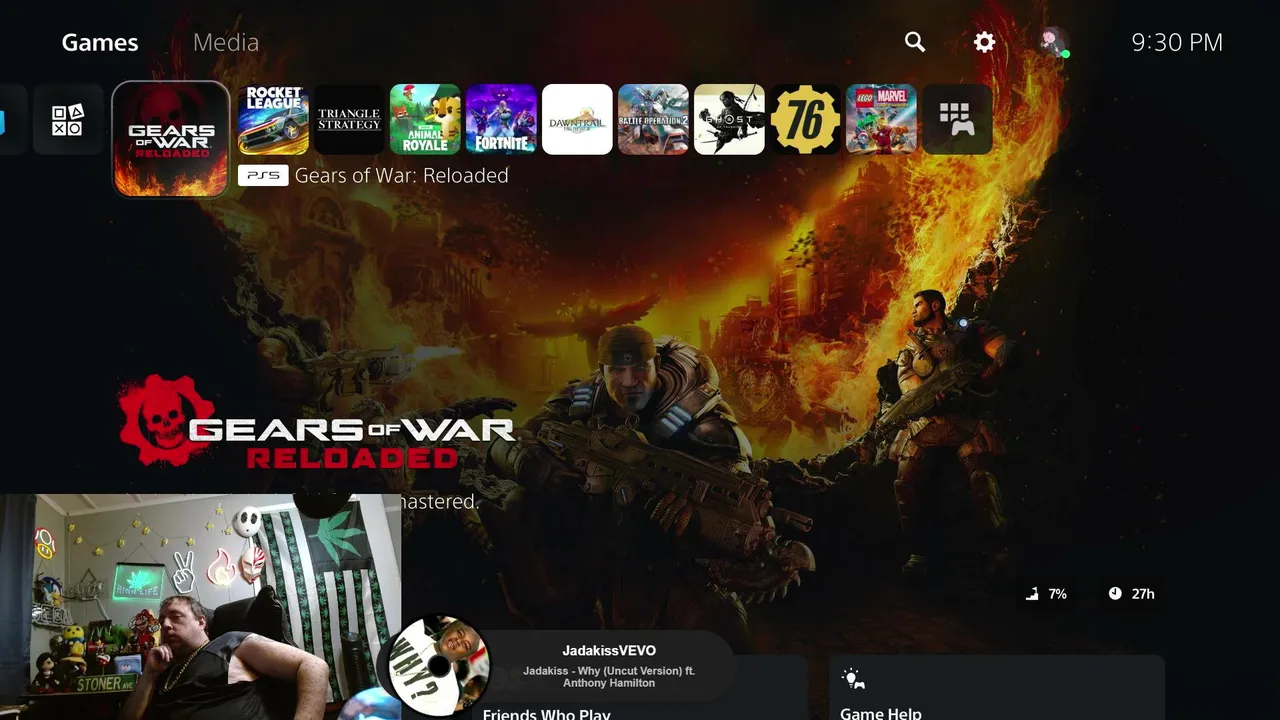Viewport: 1280px width, 720px height.
Task: Open the user profile avatar
Action: [1053, 42]
